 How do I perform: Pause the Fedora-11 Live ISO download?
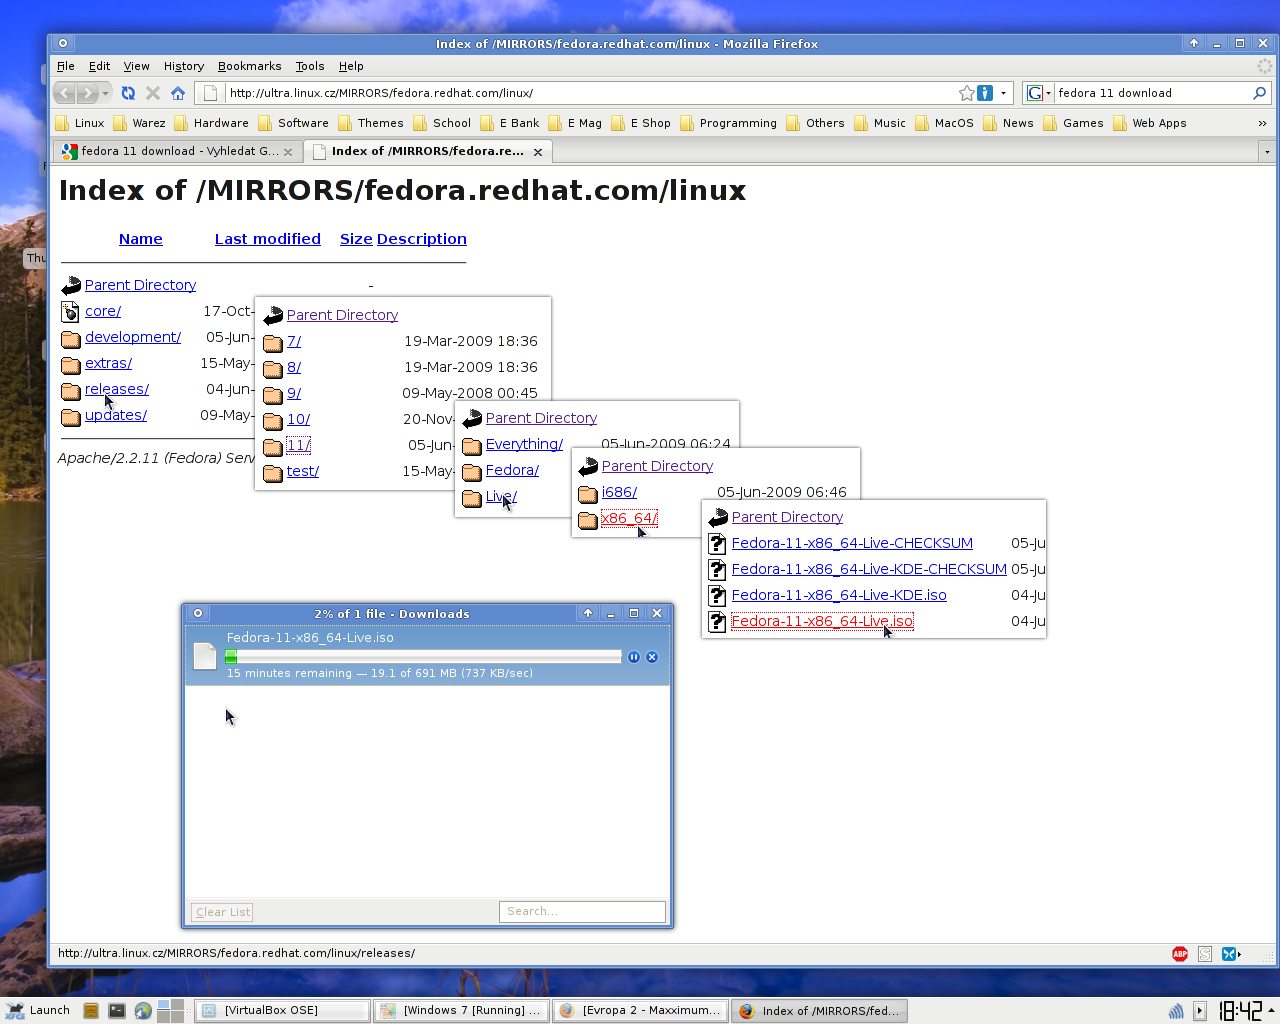pos(634,657)
